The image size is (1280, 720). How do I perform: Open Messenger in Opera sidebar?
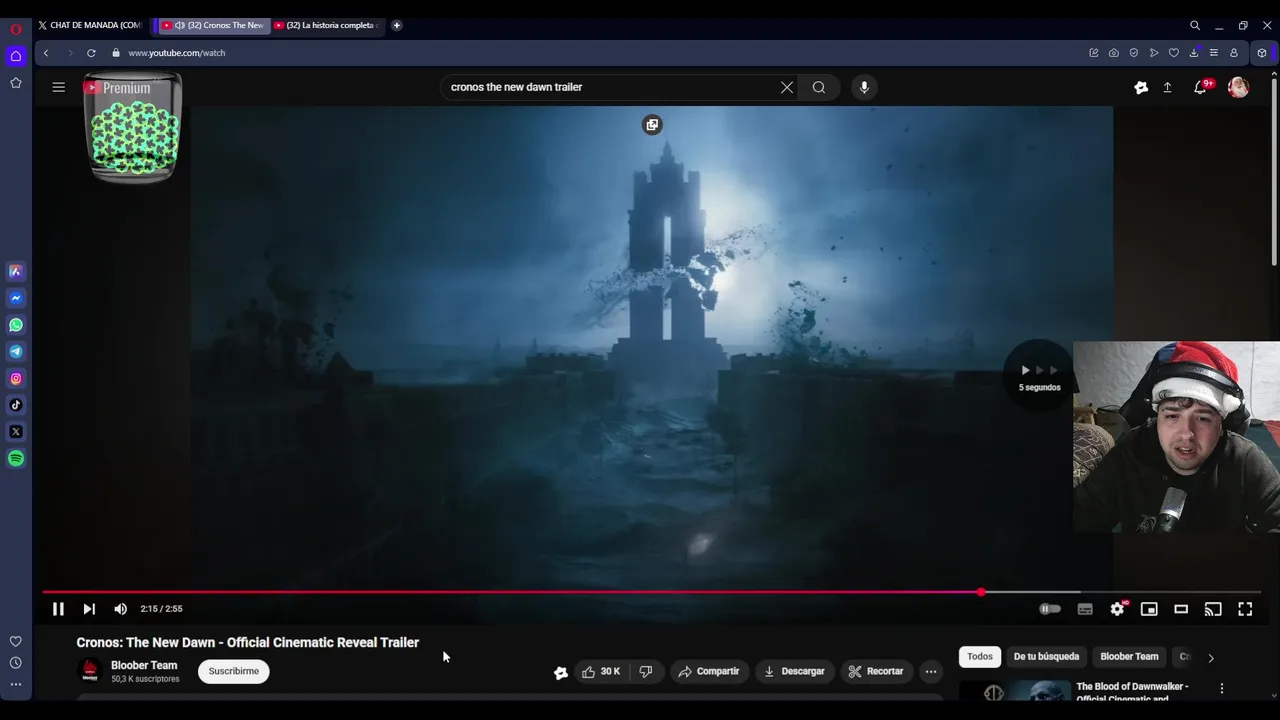[16, 298]
